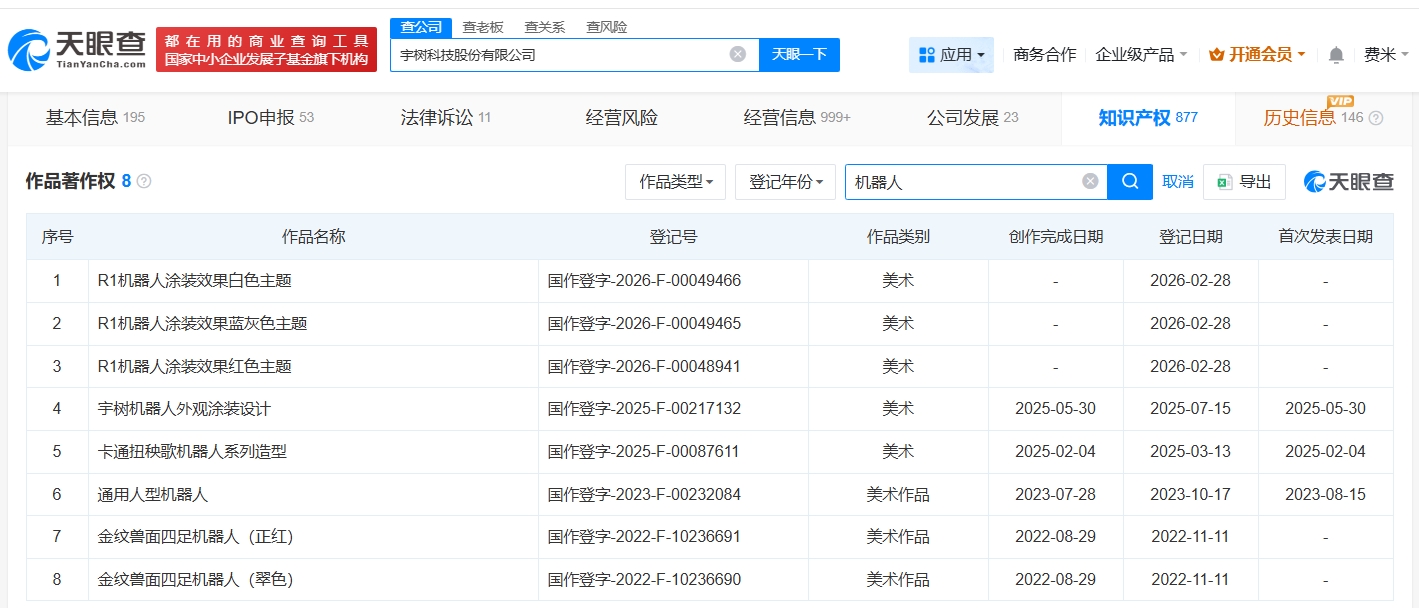
Task: Click the registration date 2025-03-13
Action: [x=1190, y=452]
